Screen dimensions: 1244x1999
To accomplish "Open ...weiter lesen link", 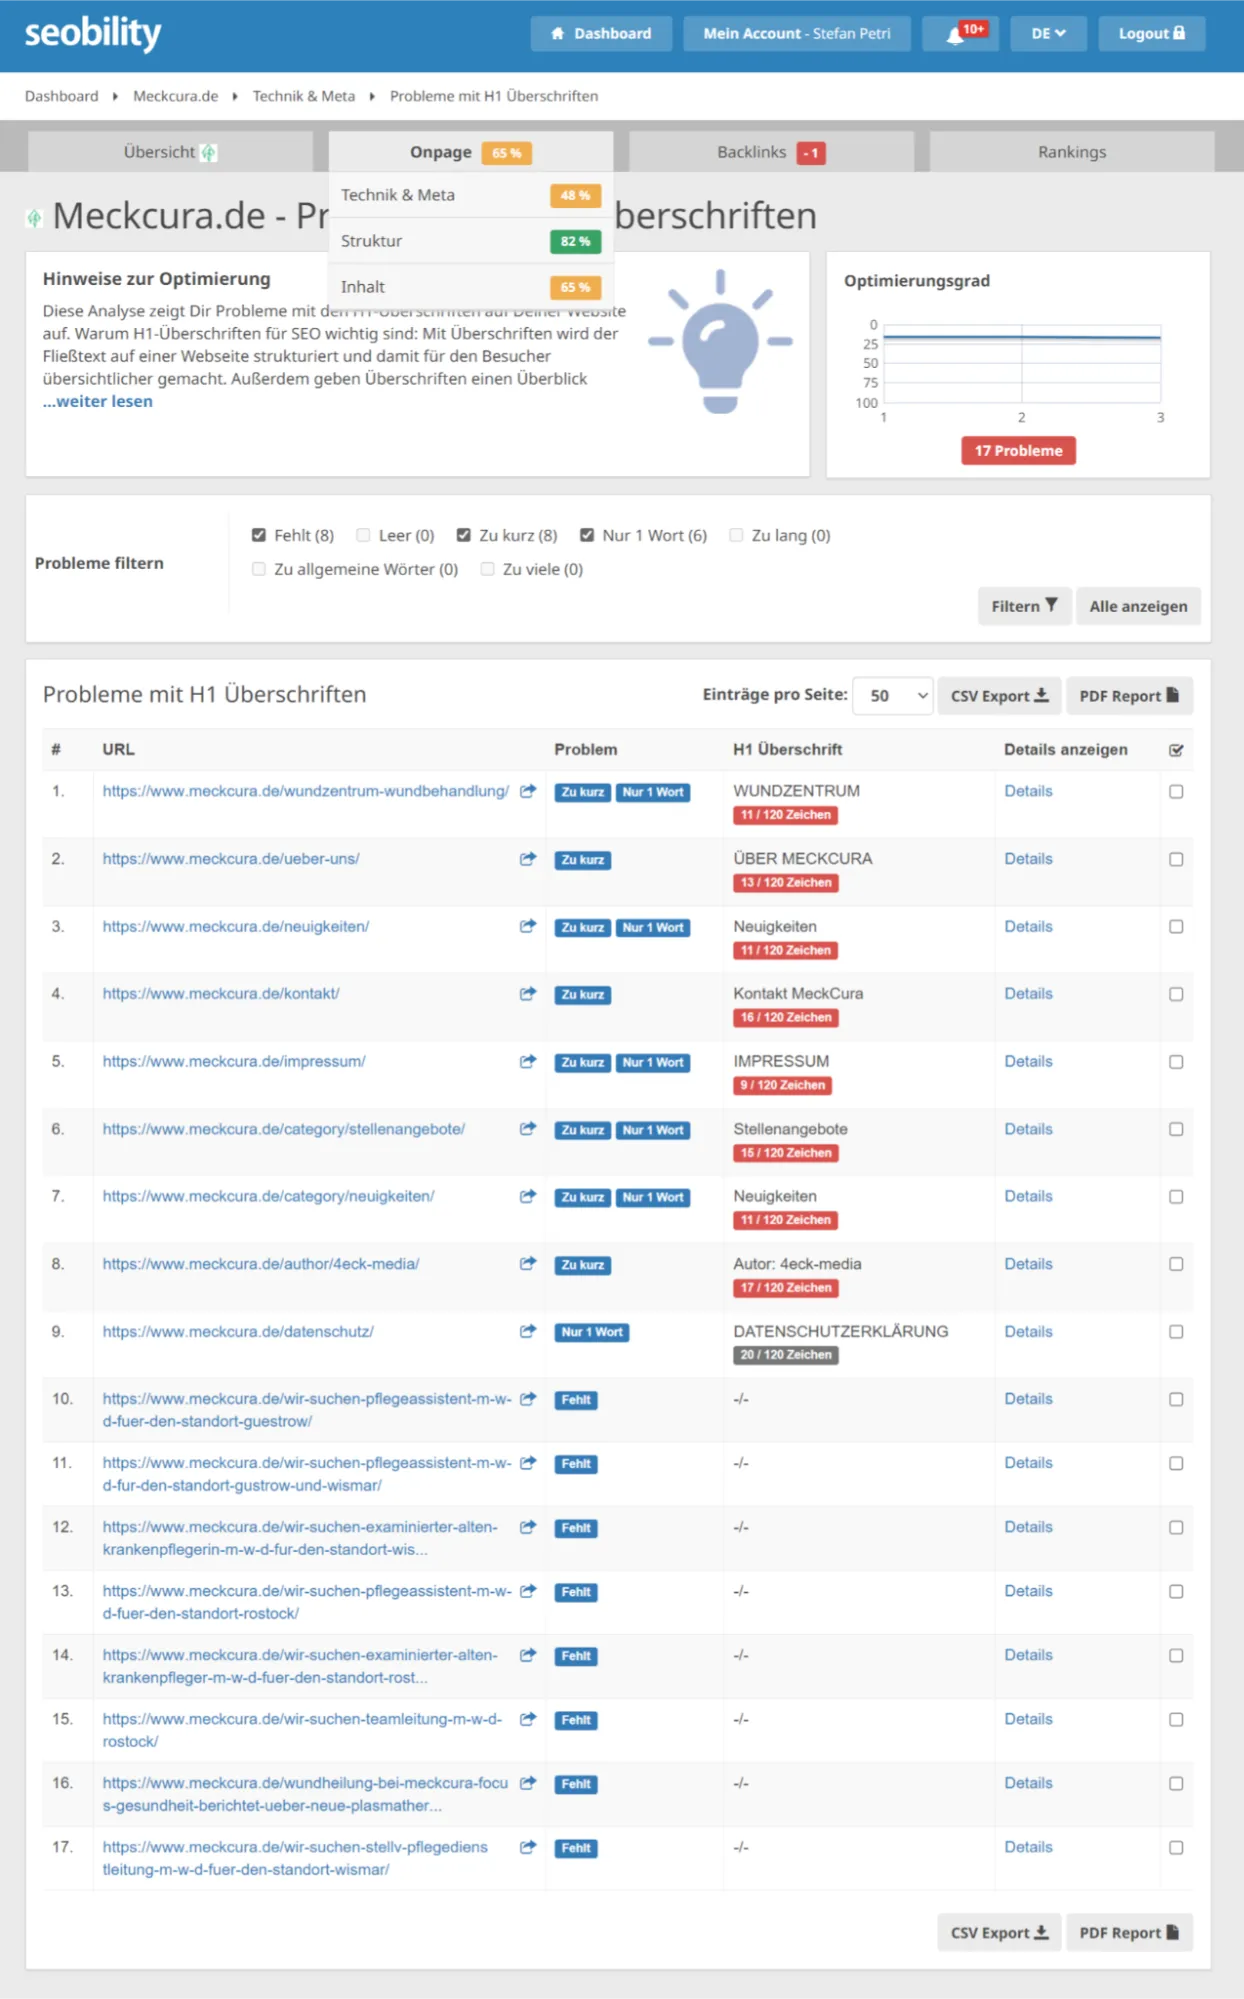I will (98, 401).
